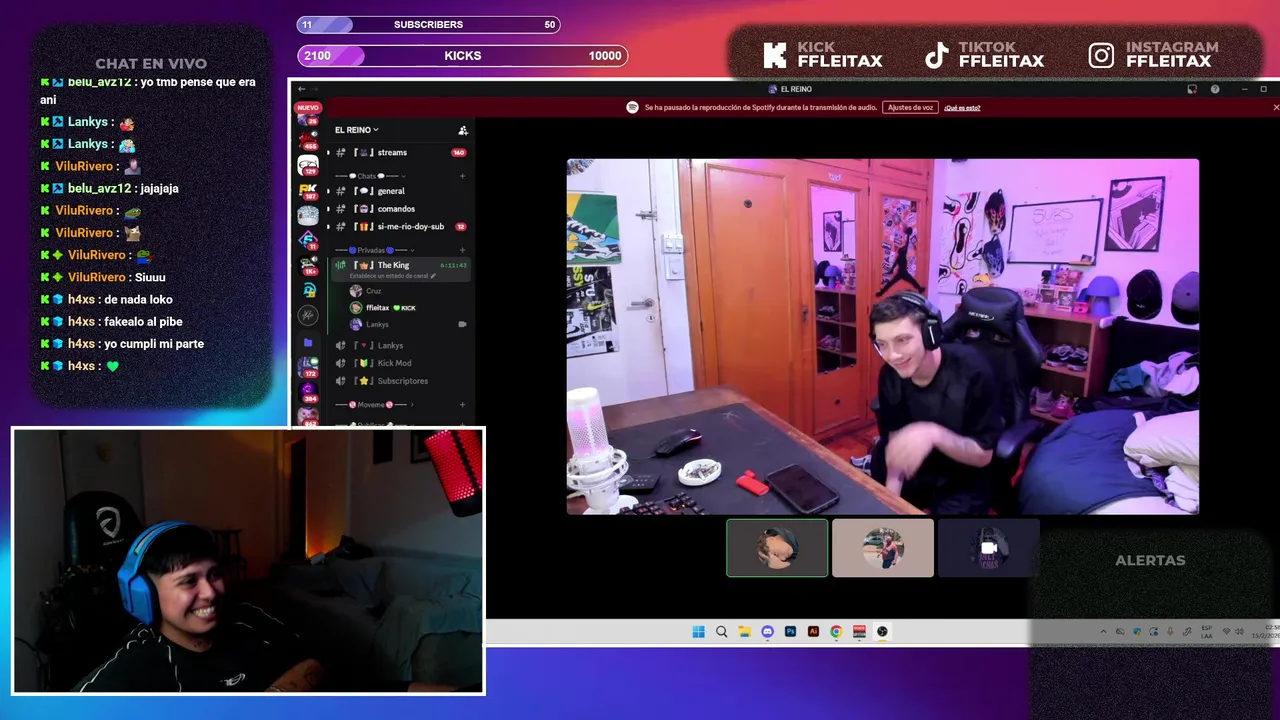This screenshot has height=720, width=1280.
Task: Open the Discord server folder icon
Action: point(308,342)
